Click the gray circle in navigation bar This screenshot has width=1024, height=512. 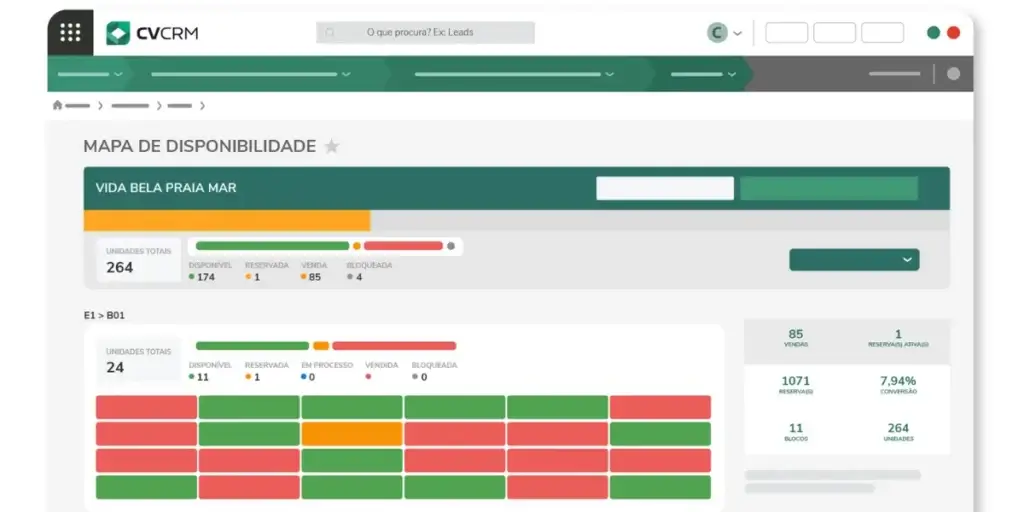(953, 73)
